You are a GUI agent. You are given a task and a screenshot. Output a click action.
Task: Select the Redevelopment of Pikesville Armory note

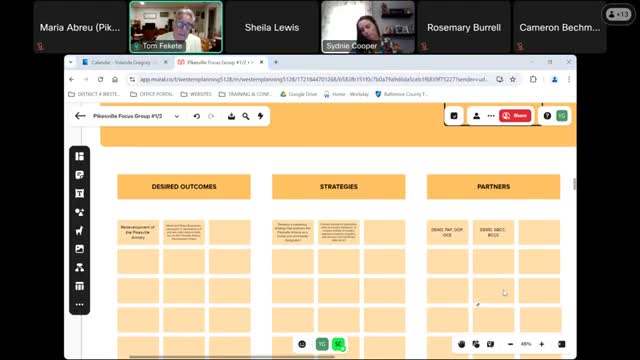point(138,232)
